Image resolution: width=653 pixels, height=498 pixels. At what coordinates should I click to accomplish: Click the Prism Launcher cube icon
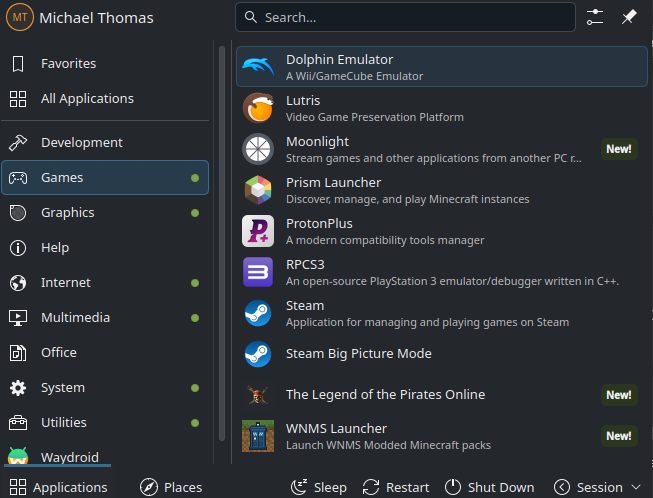pyautogui.click(x=258, y=190)
